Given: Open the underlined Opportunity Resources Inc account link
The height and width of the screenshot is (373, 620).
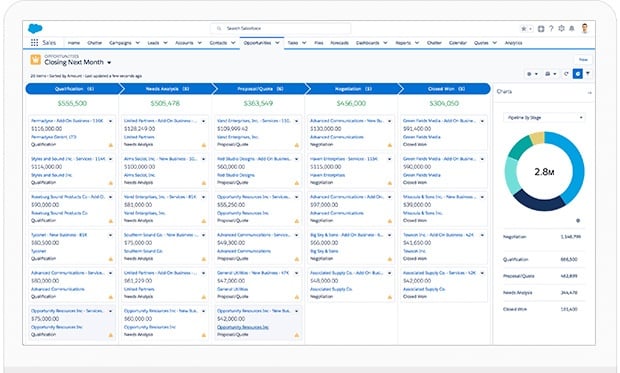Looking at the screenshot, I should (x=243, y=327).
